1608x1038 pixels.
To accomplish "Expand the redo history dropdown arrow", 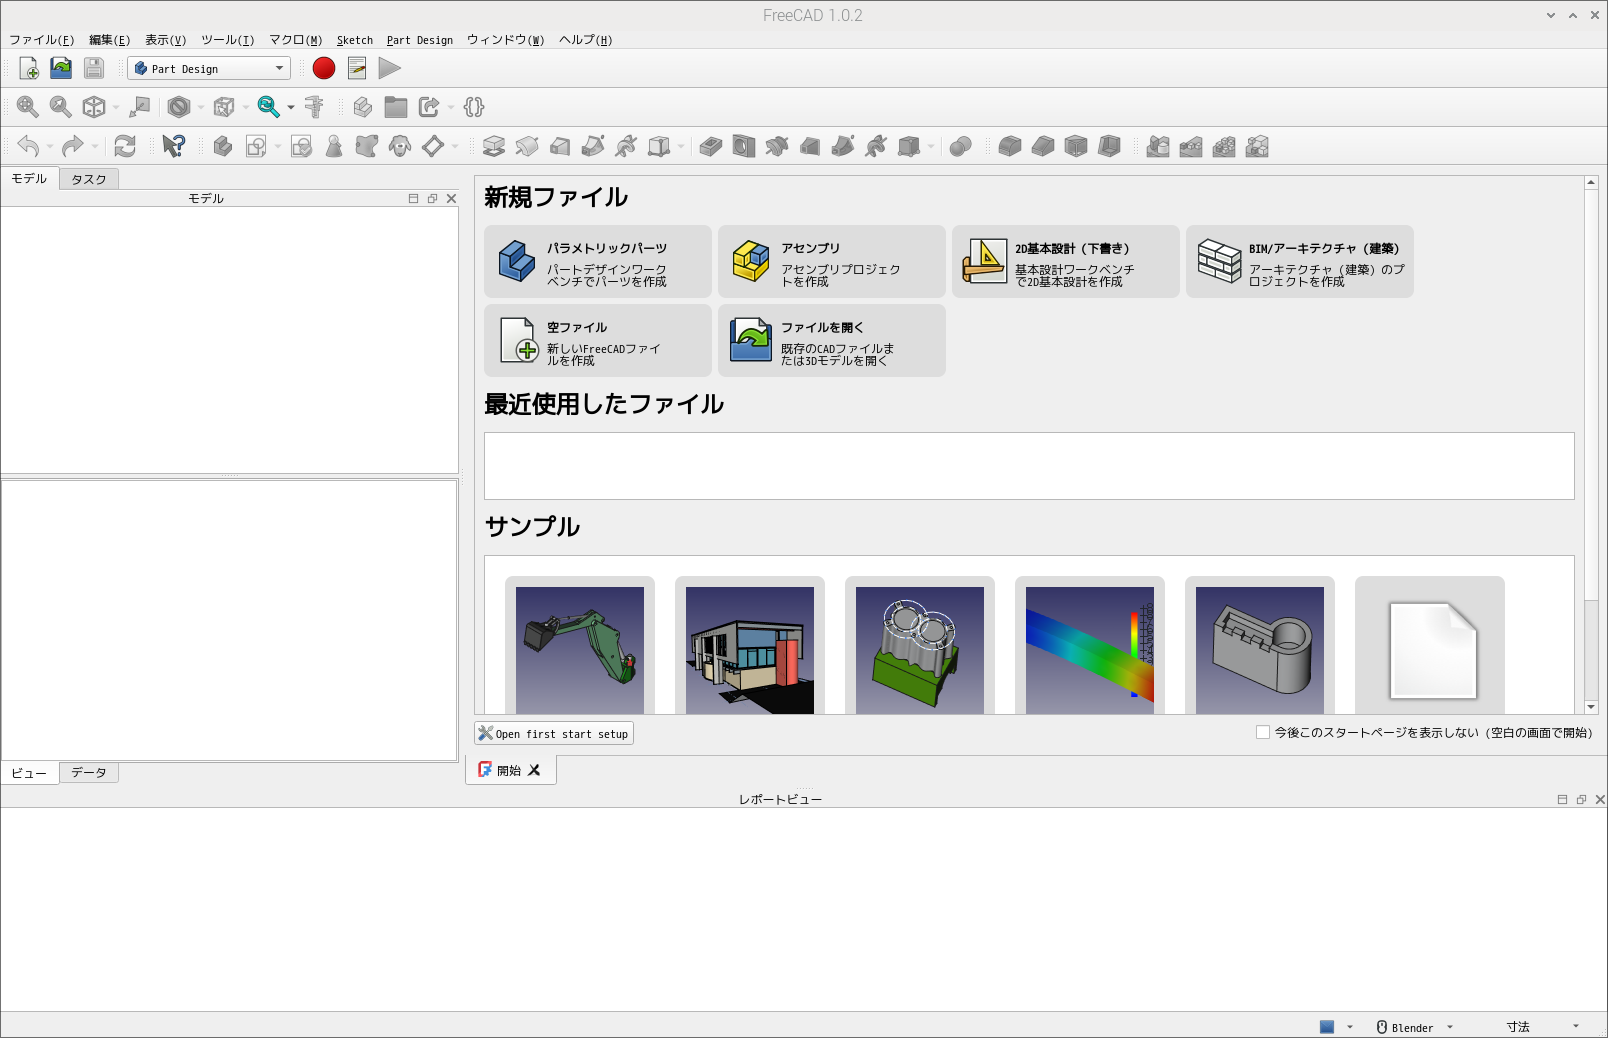I will 95,147.
